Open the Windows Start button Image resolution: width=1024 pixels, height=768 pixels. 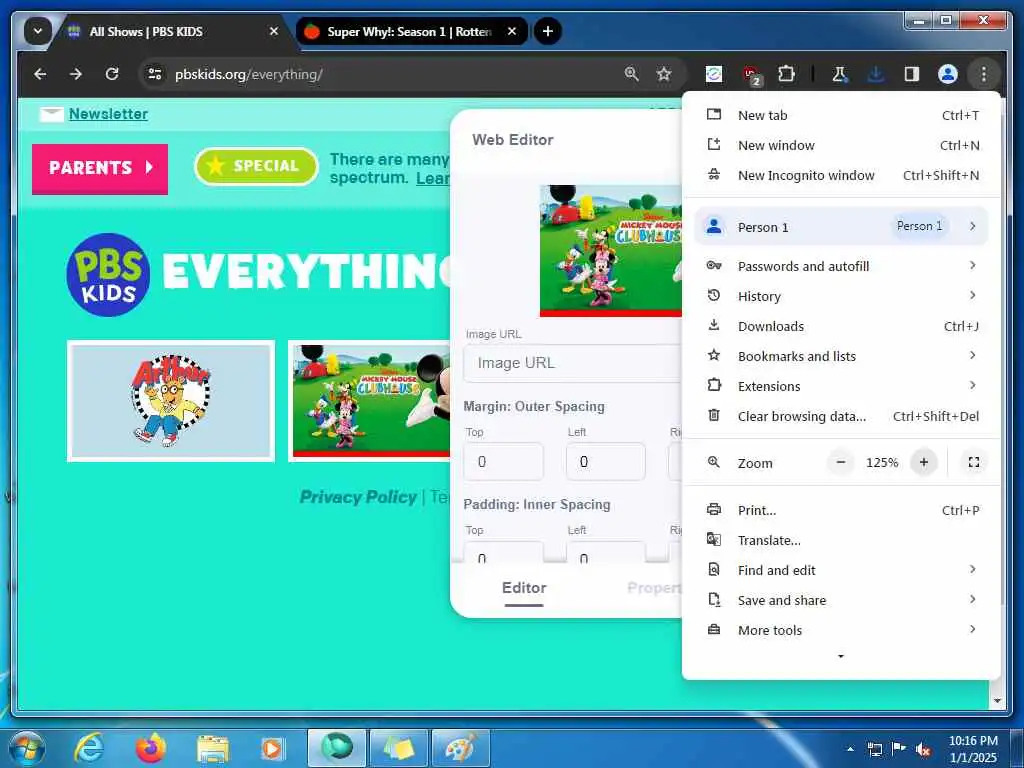pyautogui.click(x=26, y=748)
